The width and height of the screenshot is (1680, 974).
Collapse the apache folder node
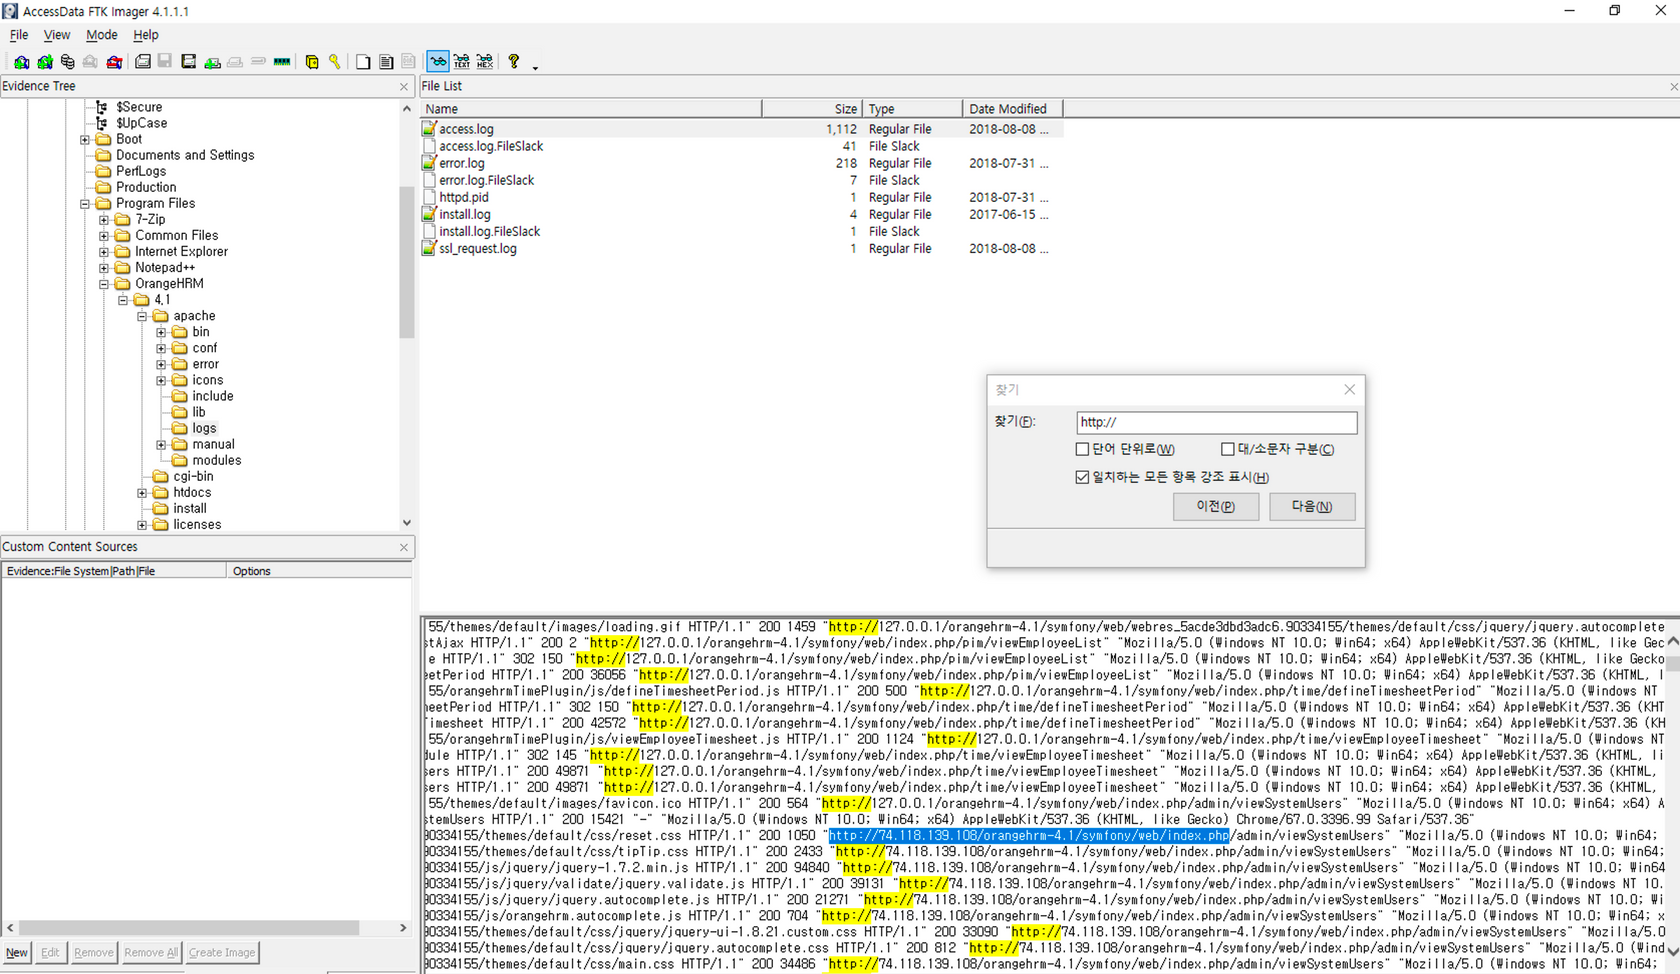click(x=142, y=316)
